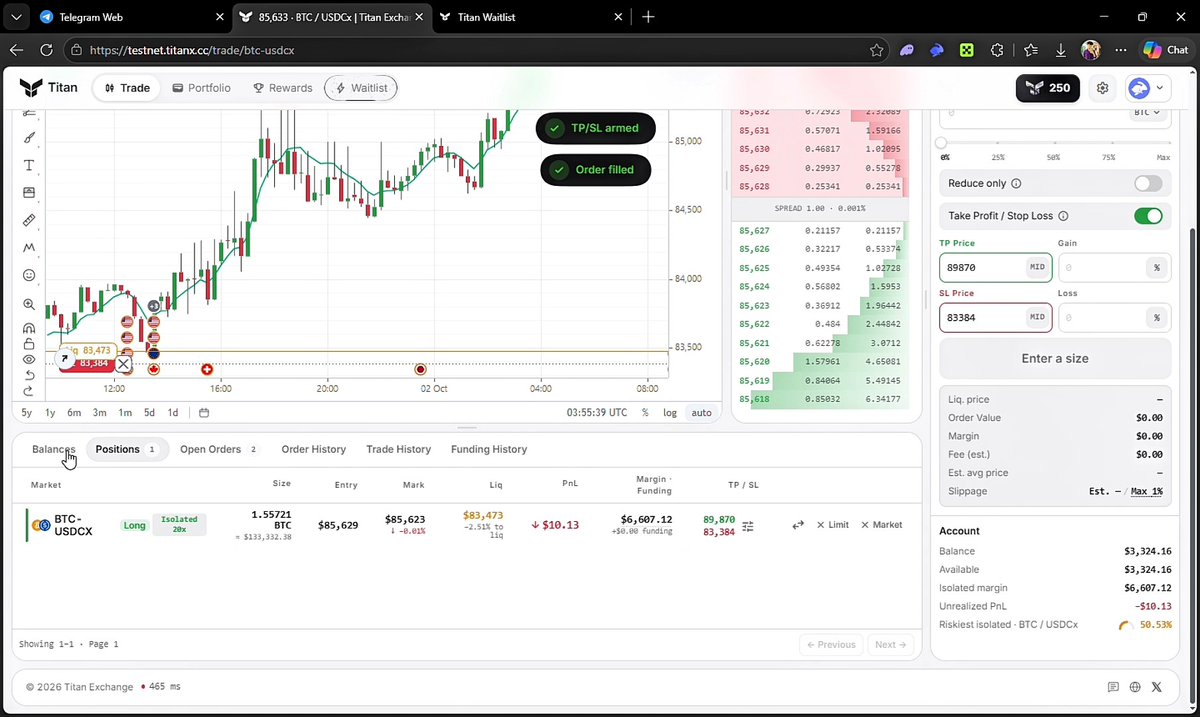Redo the chart action
This screenshot has width=1200, height=717.
(x=29, y=390)
